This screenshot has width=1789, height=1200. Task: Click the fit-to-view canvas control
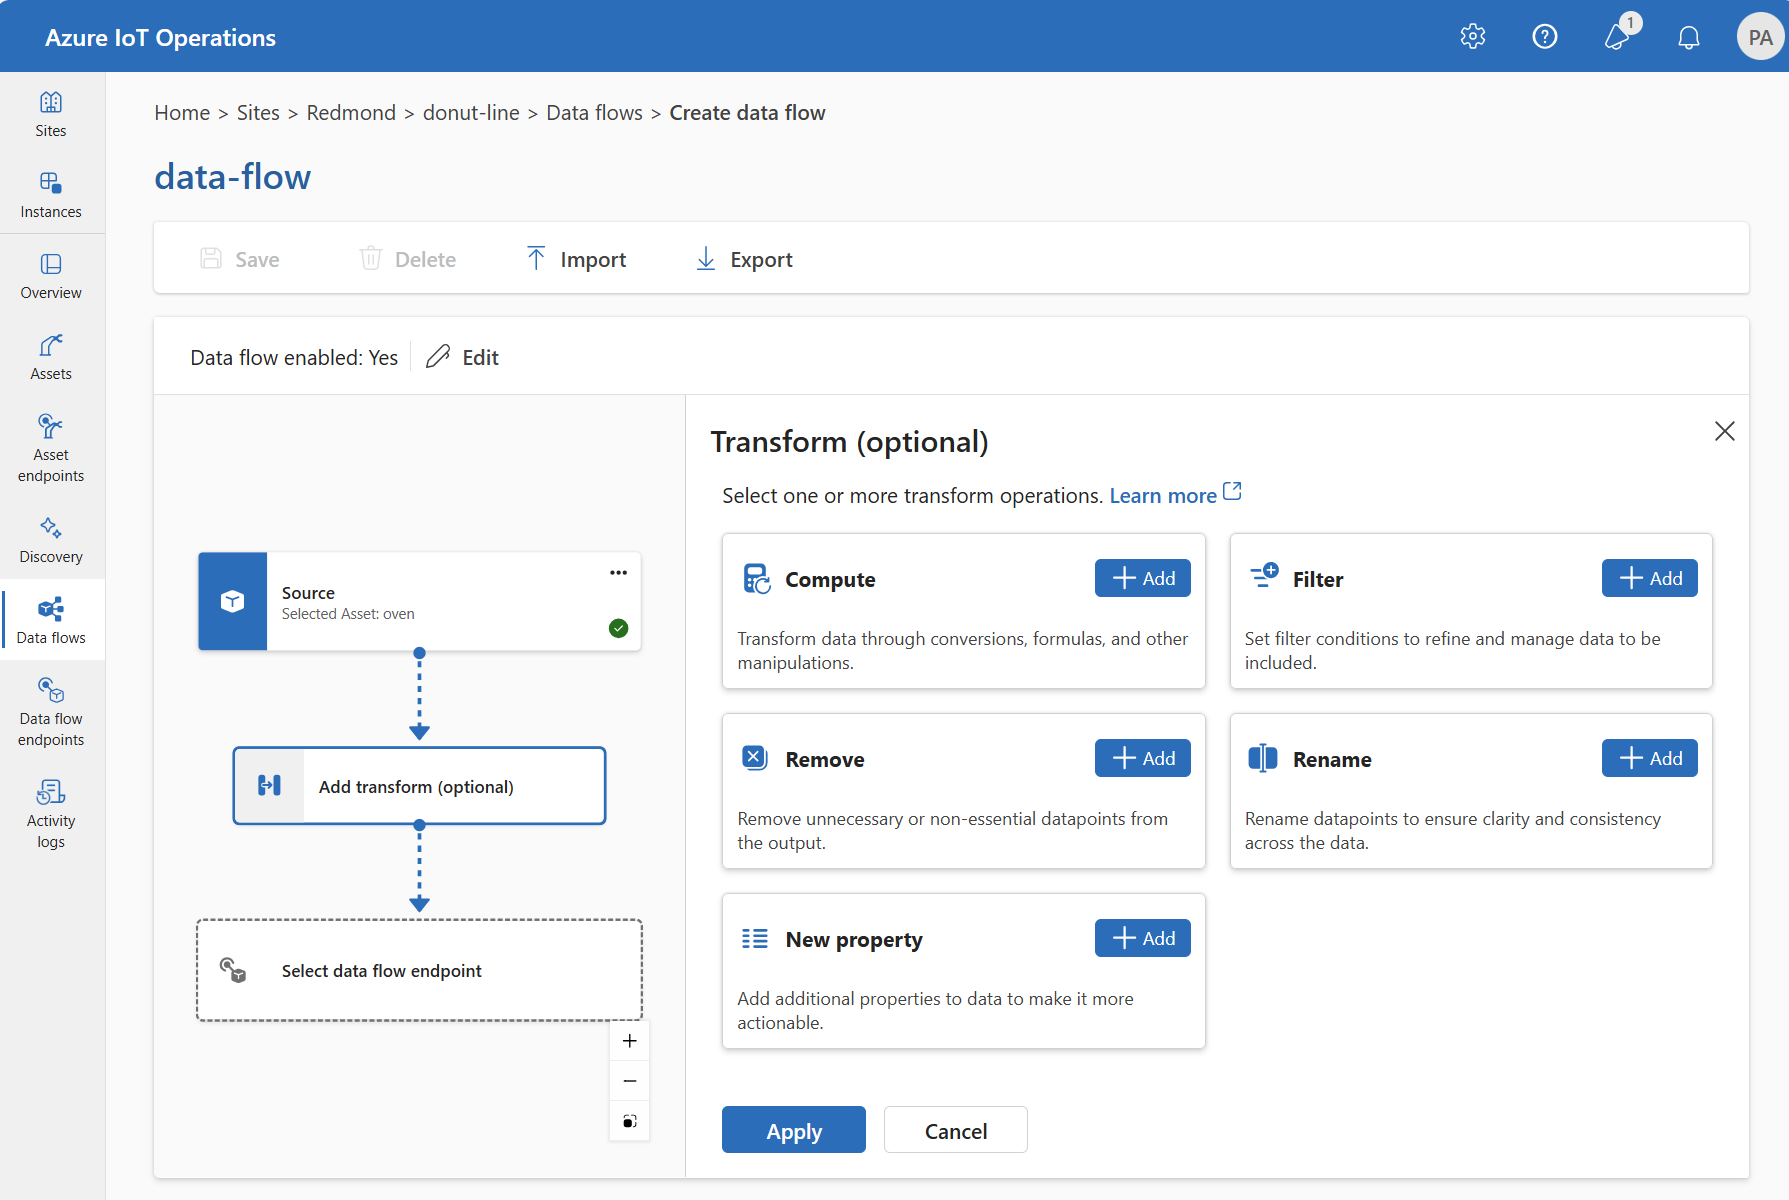pos(629,1121)
